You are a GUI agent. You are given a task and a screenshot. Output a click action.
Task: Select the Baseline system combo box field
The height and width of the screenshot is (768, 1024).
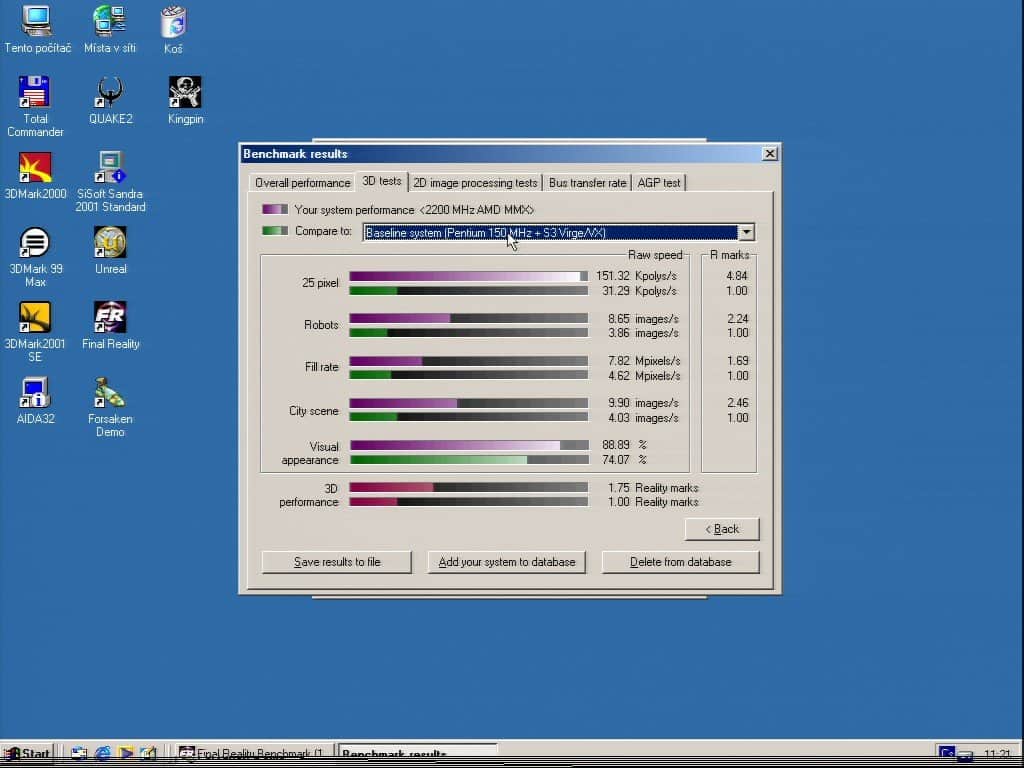(549, 233)
